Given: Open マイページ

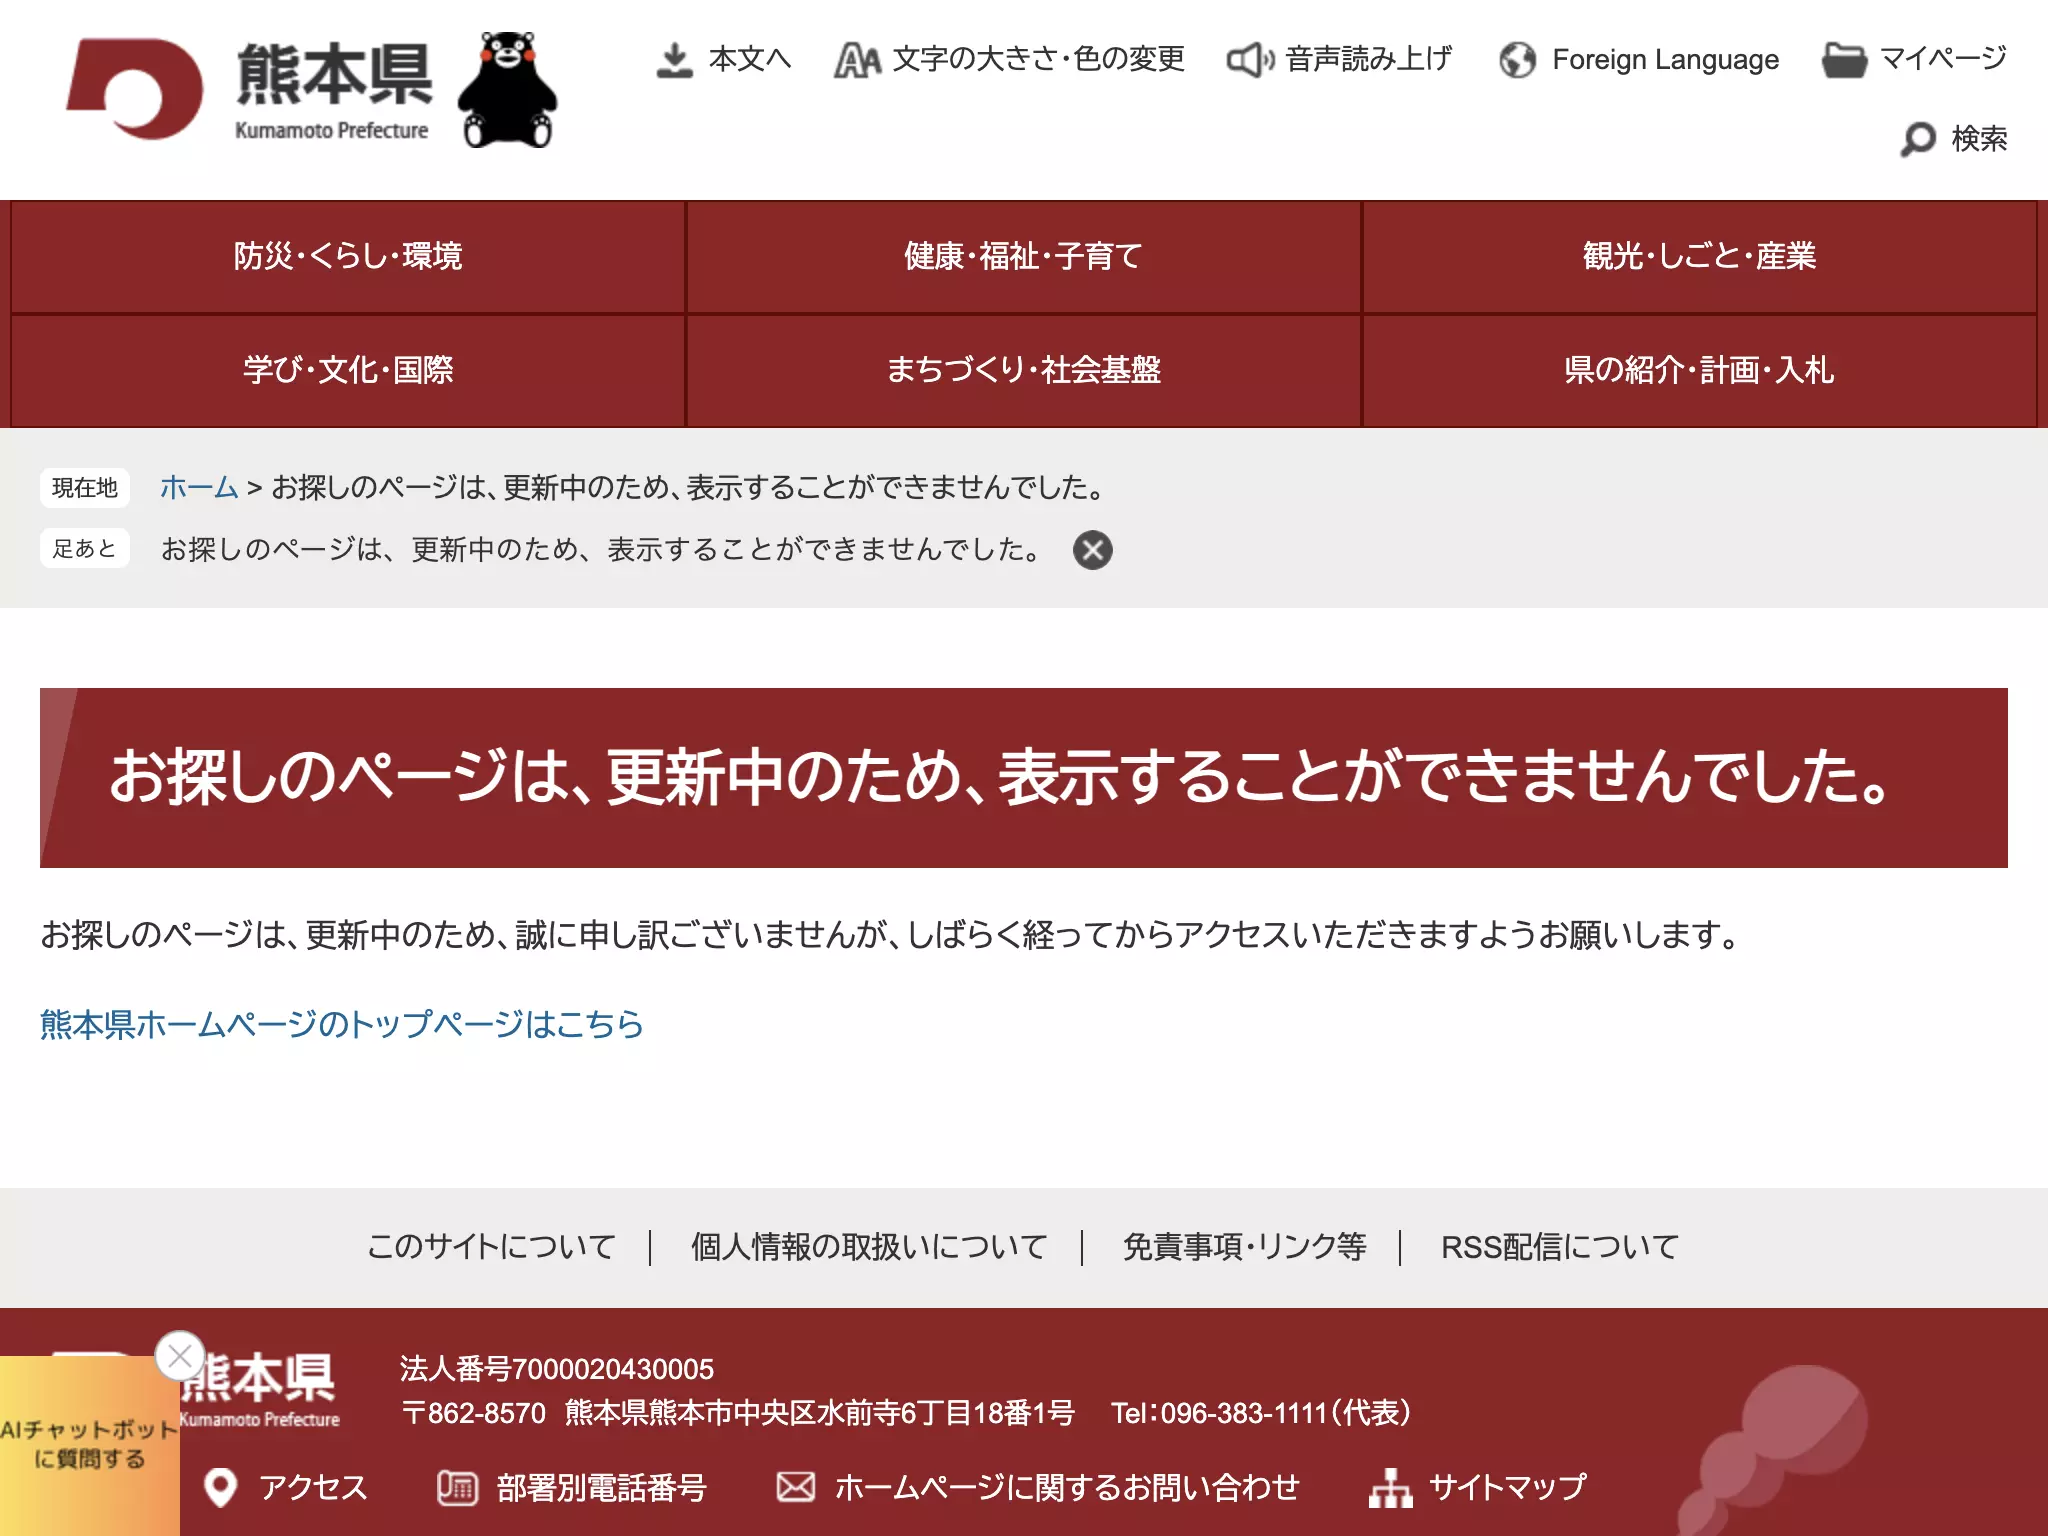Looking at the screenshot, I should pyautogui.click(x=1943, y=58).
